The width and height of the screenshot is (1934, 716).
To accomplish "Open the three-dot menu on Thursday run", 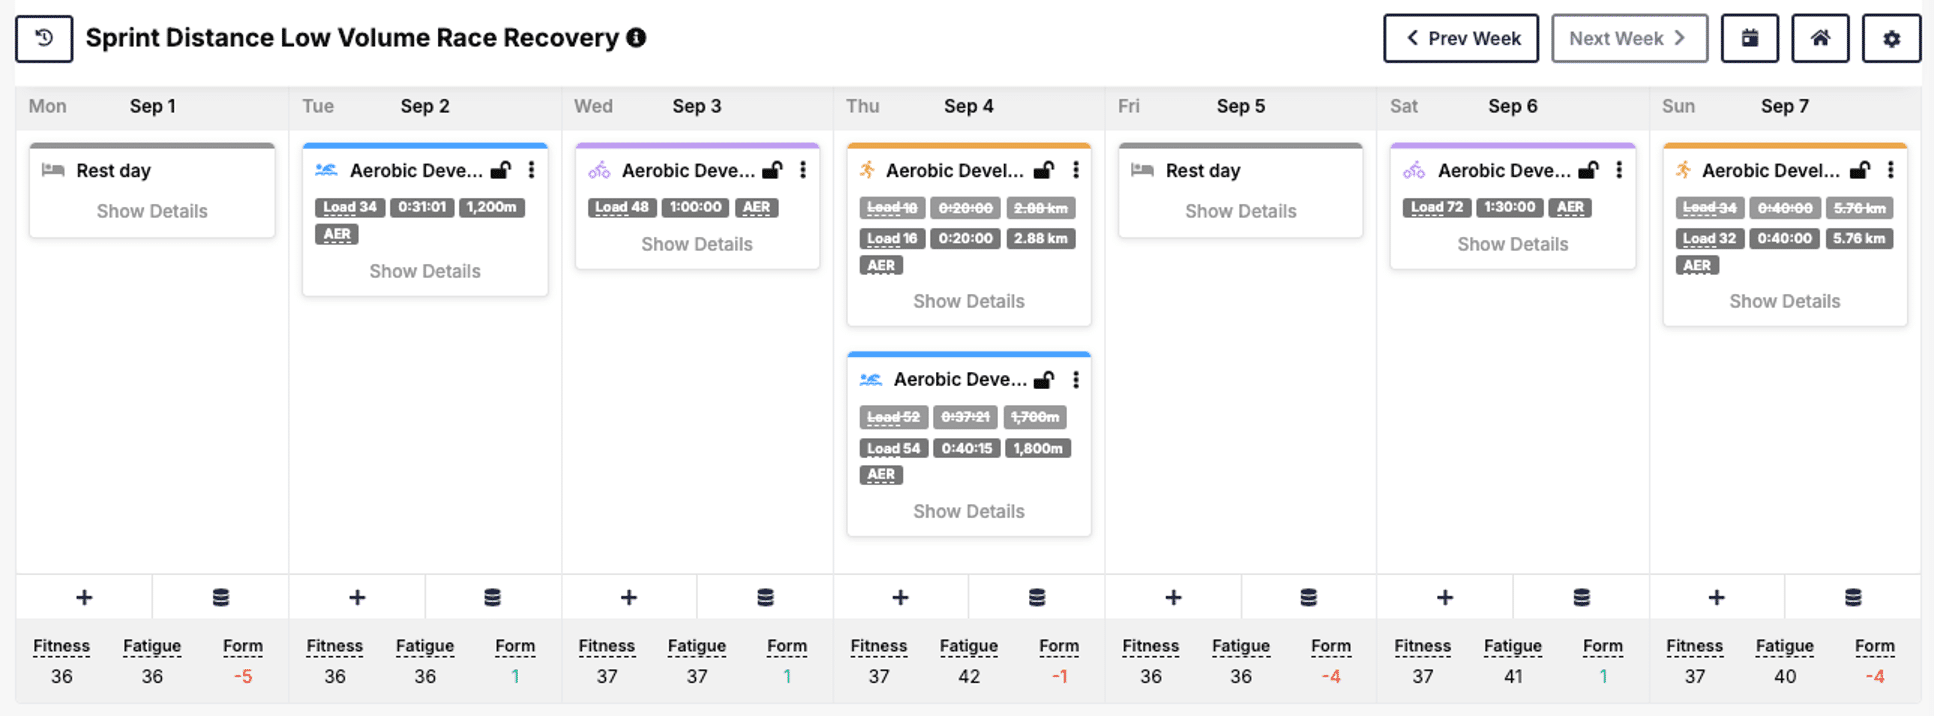I will click(1076, 170).
